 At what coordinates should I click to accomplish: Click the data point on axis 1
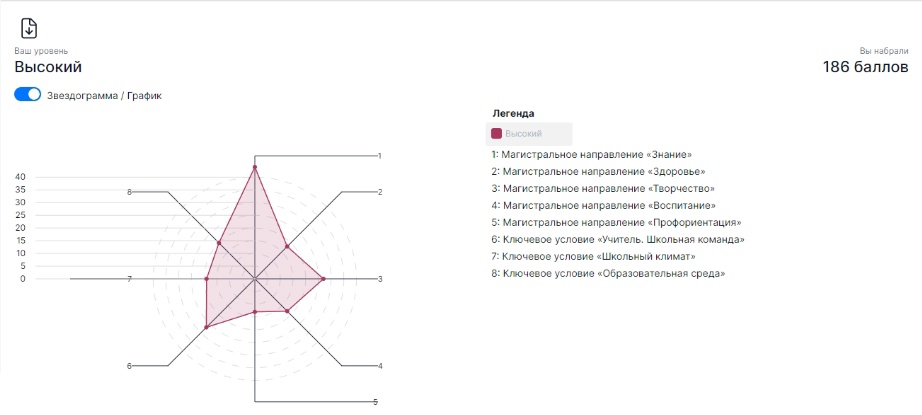pos(255,168)
